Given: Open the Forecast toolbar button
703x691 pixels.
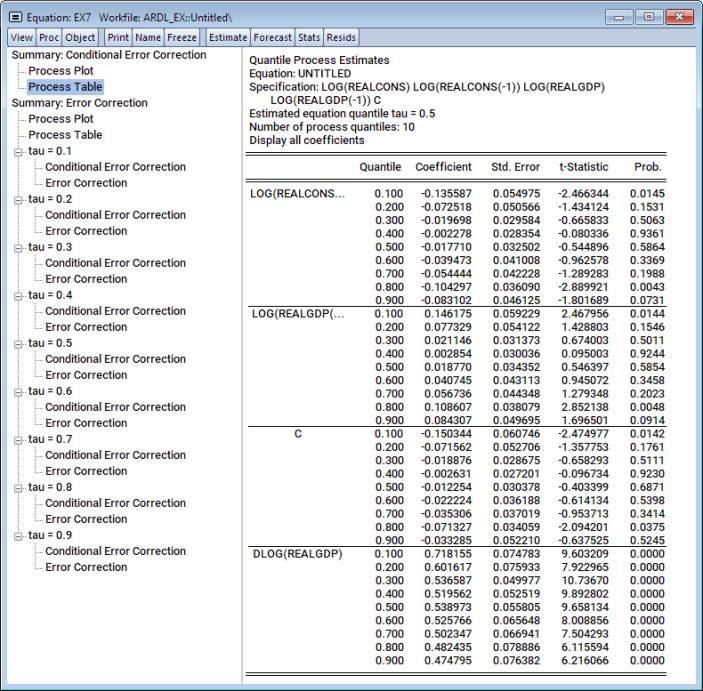Looking at the screenshot, I should tap(272, 37).
